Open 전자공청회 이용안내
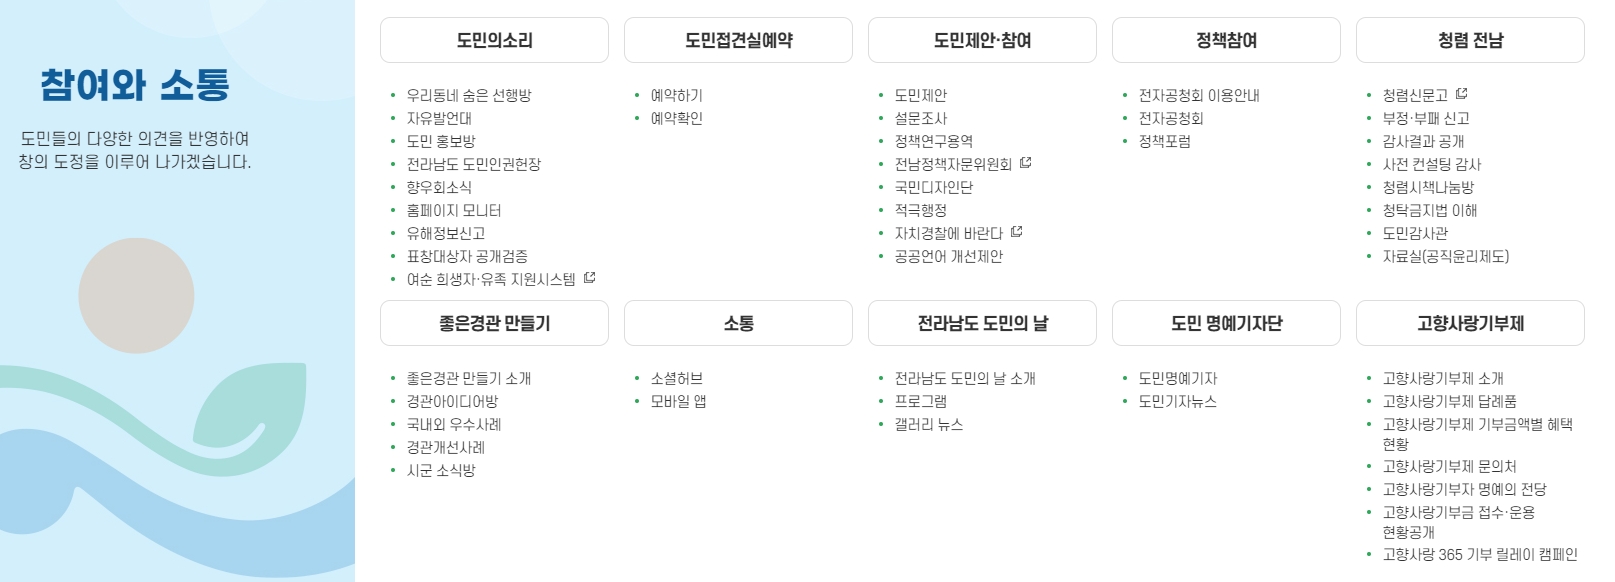The height and width of the screenshot is (582, 1615). point(1197,94)
